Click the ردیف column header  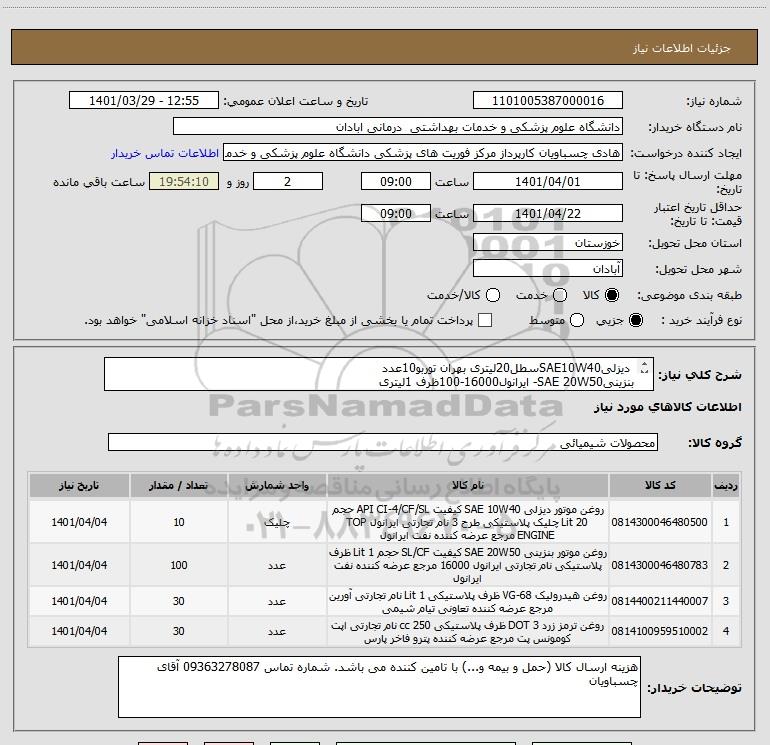point(726,485)
